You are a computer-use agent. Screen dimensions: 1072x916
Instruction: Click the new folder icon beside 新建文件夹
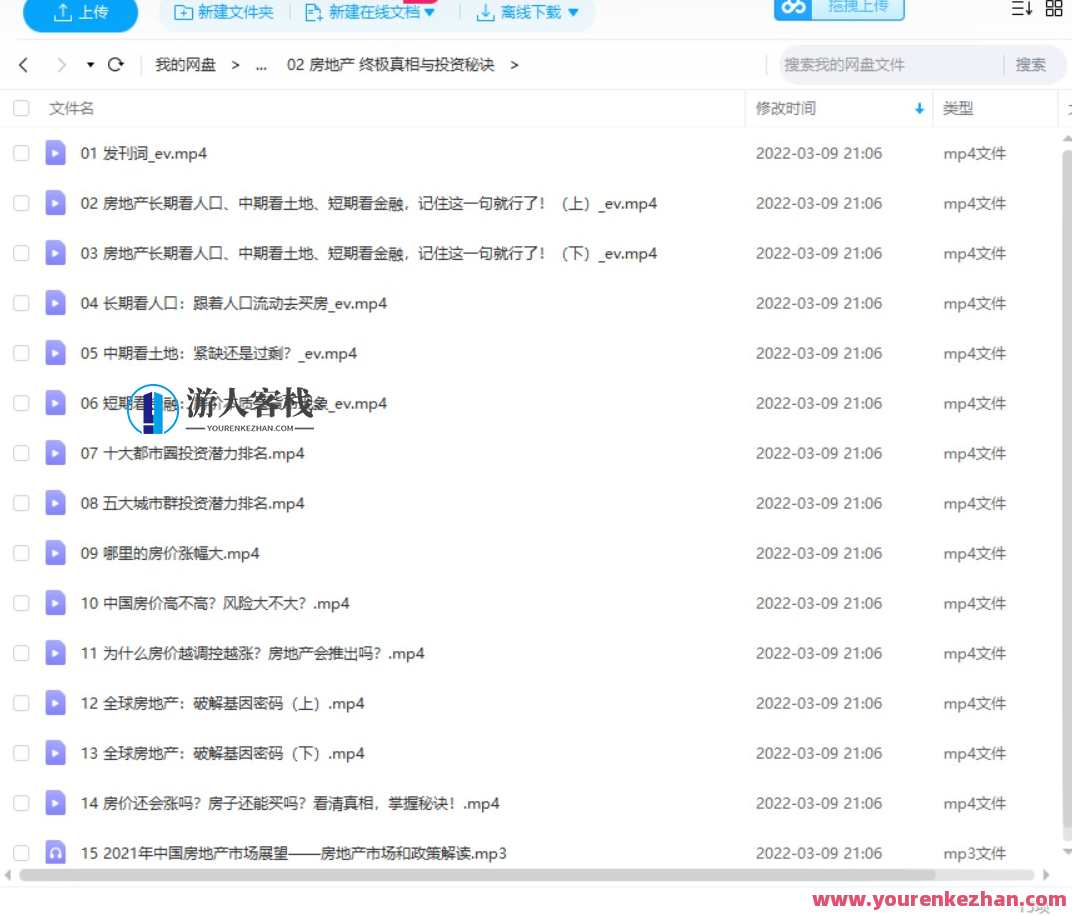pyautogui.click(x=183, y=13)
